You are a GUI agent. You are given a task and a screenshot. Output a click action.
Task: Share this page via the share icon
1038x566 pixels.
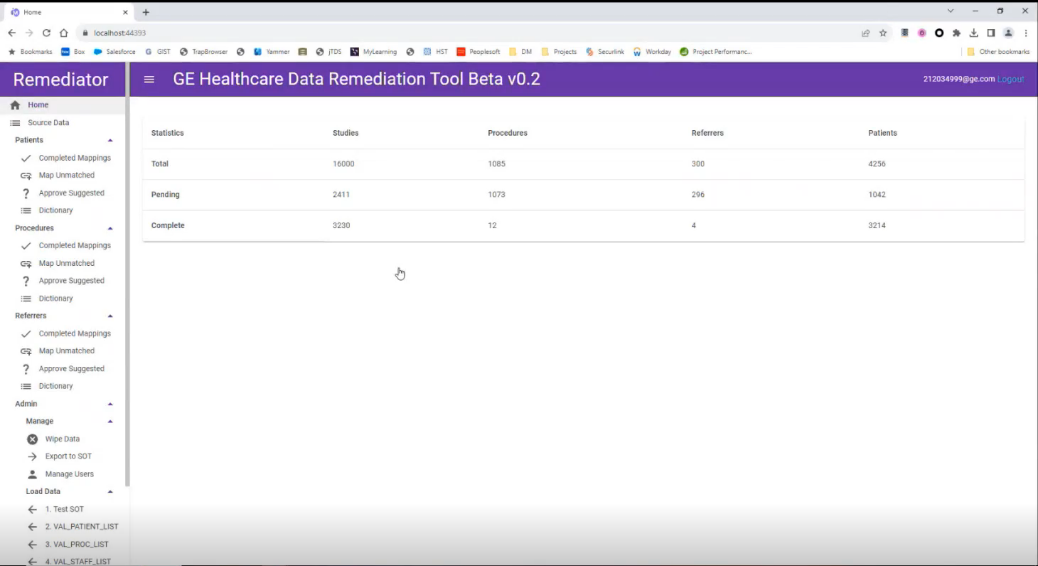865,33
